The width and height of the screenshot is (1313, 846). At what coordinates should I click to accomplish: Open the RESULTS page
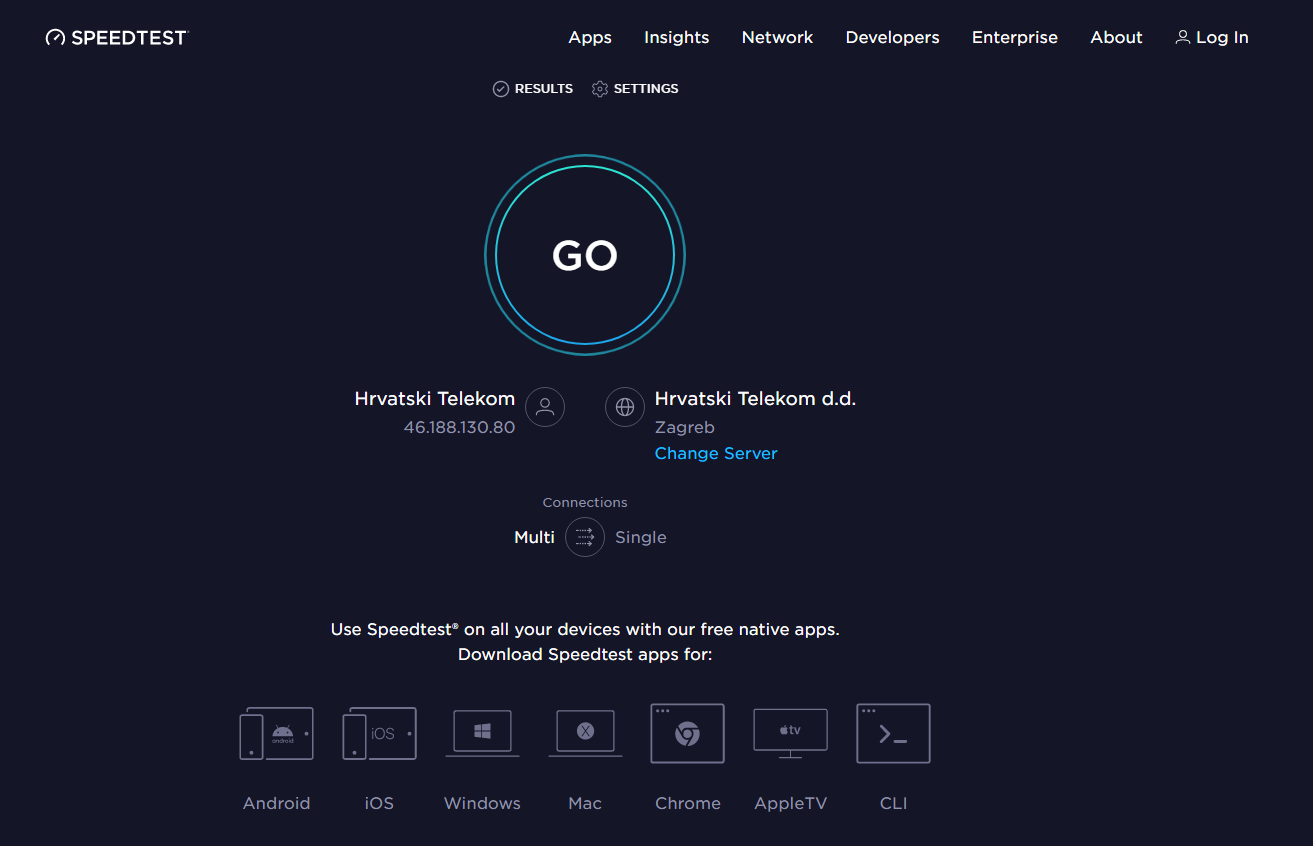(x=533, y=89)
